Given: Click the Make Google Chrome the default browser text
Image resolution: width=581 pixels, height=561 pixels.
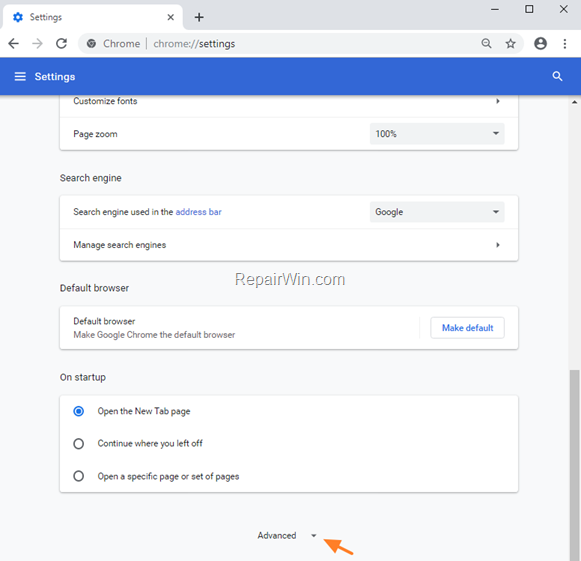Looking at the screenshot, I should [x=154, y=335].
